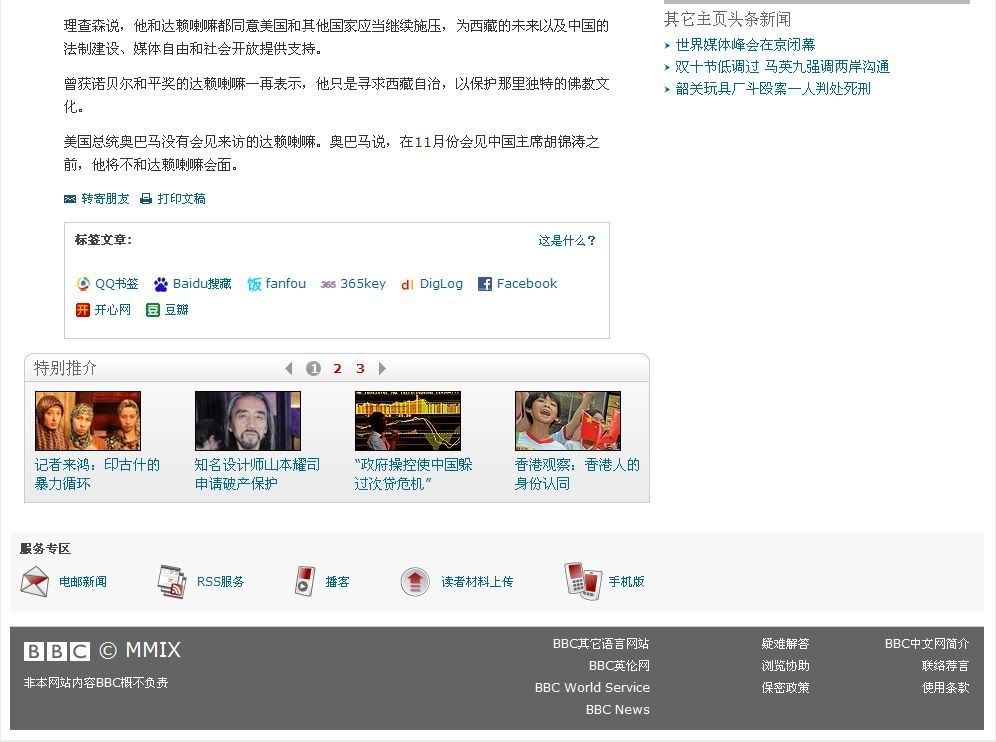Share article using Facebook icon

[x=485, y=284]
